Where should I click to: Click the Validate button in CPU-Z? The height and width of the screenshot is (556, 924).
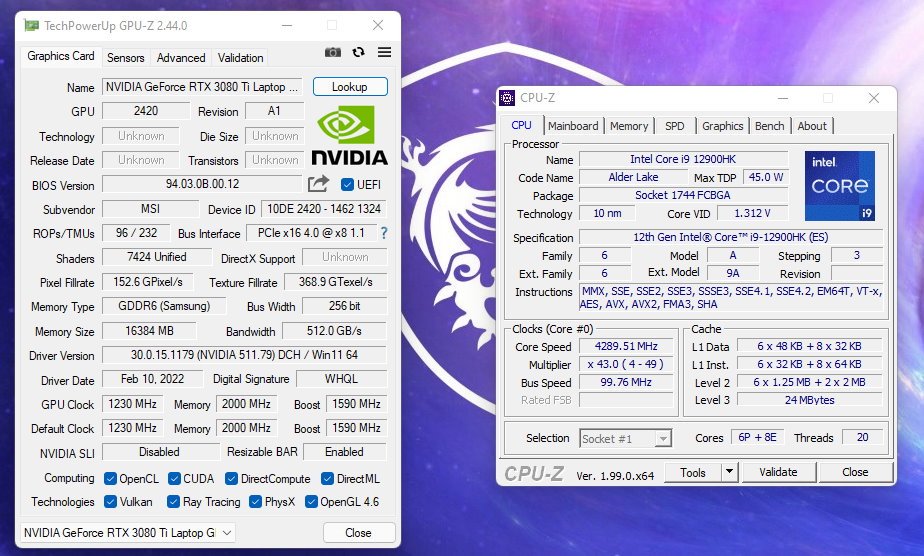pos(778,472)
